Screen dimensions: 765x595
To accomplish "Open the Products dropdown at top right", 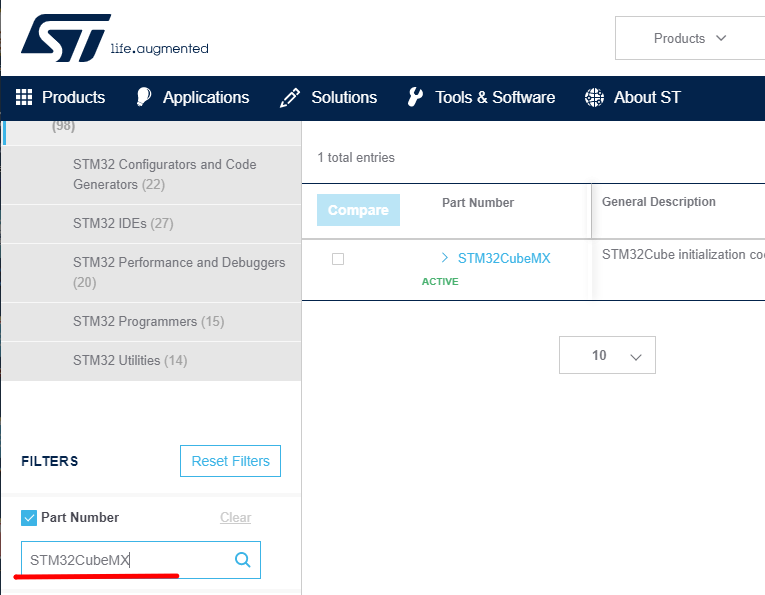I will coord(689,38).
